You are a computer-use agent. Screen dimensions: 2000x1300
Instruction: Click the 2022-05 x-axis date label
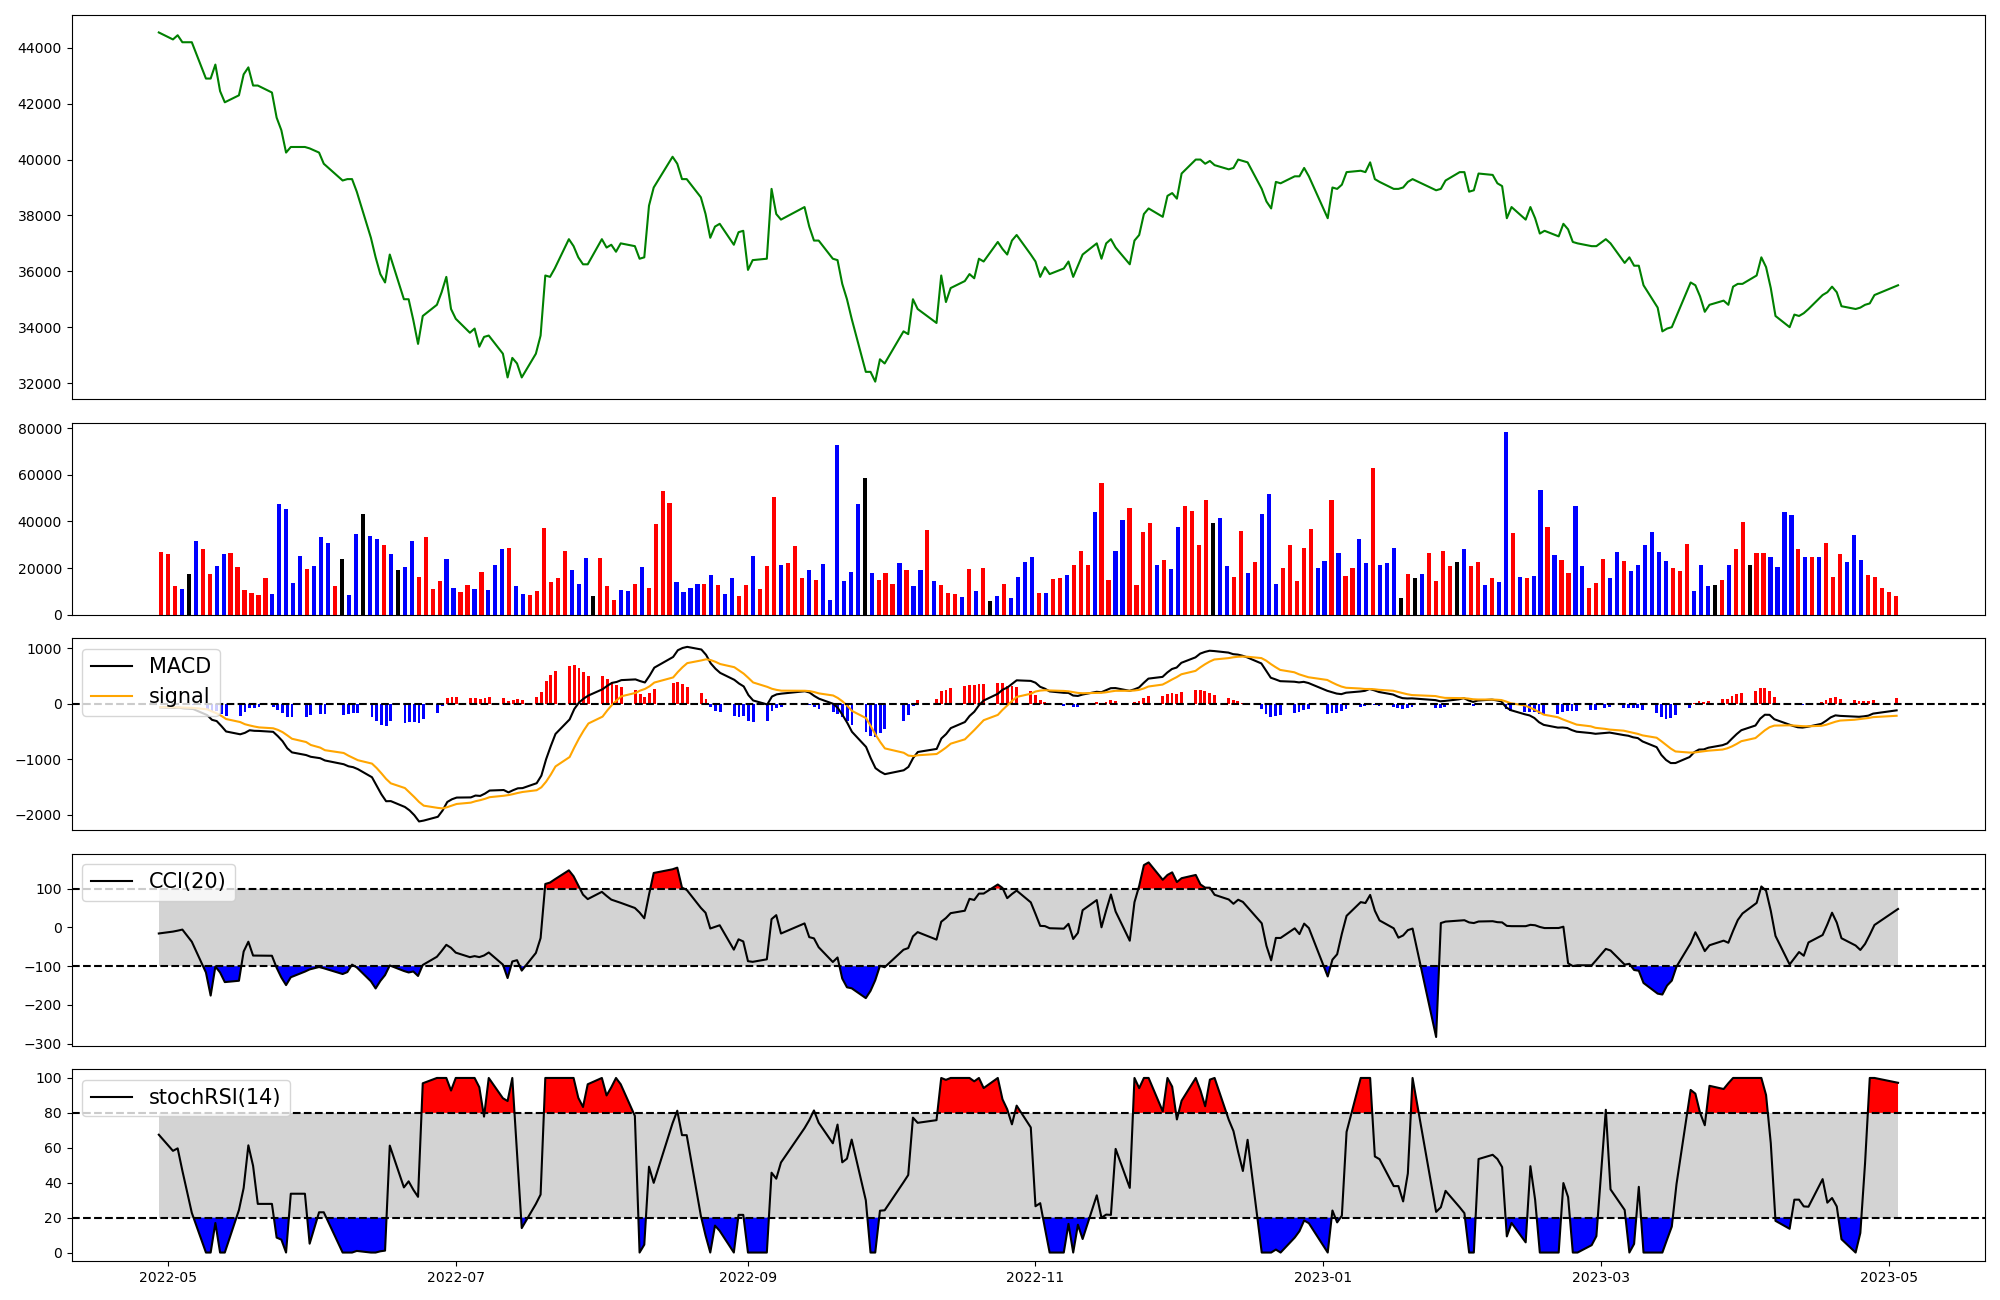click(x=168, y=1277)
